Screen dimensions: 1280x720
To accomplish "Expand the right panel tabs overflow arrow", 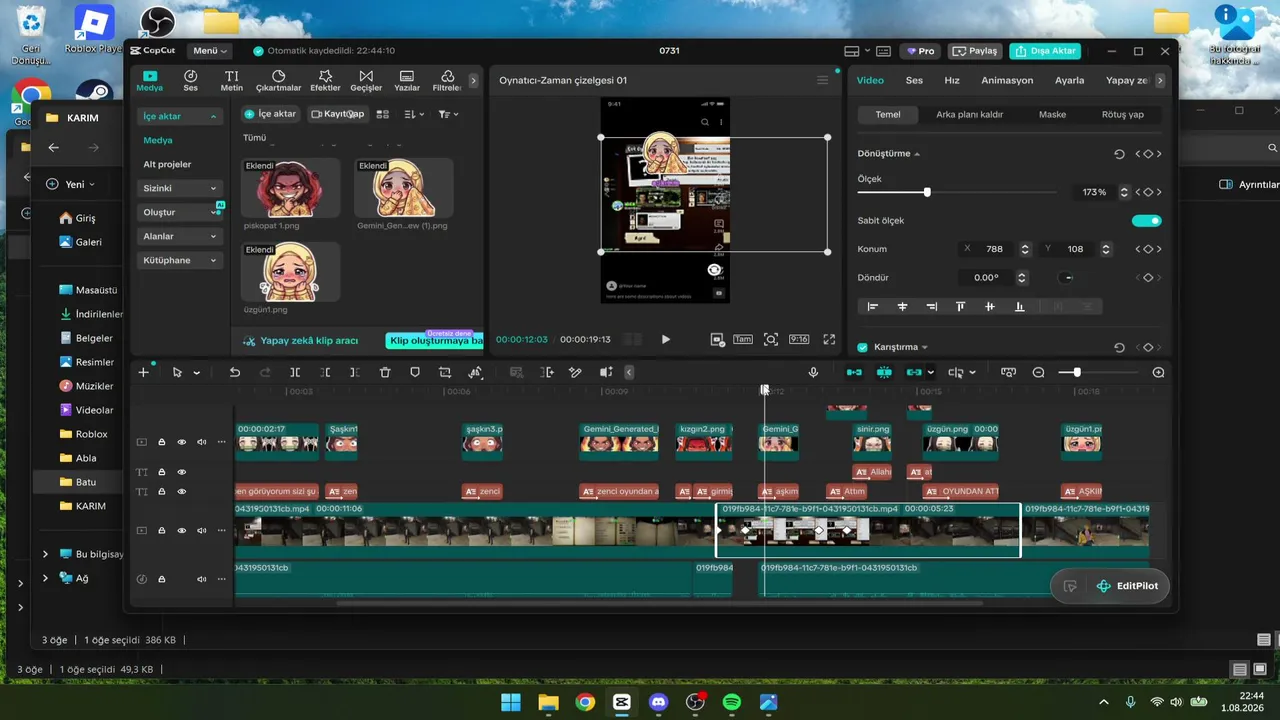I will pos(1159,80).
